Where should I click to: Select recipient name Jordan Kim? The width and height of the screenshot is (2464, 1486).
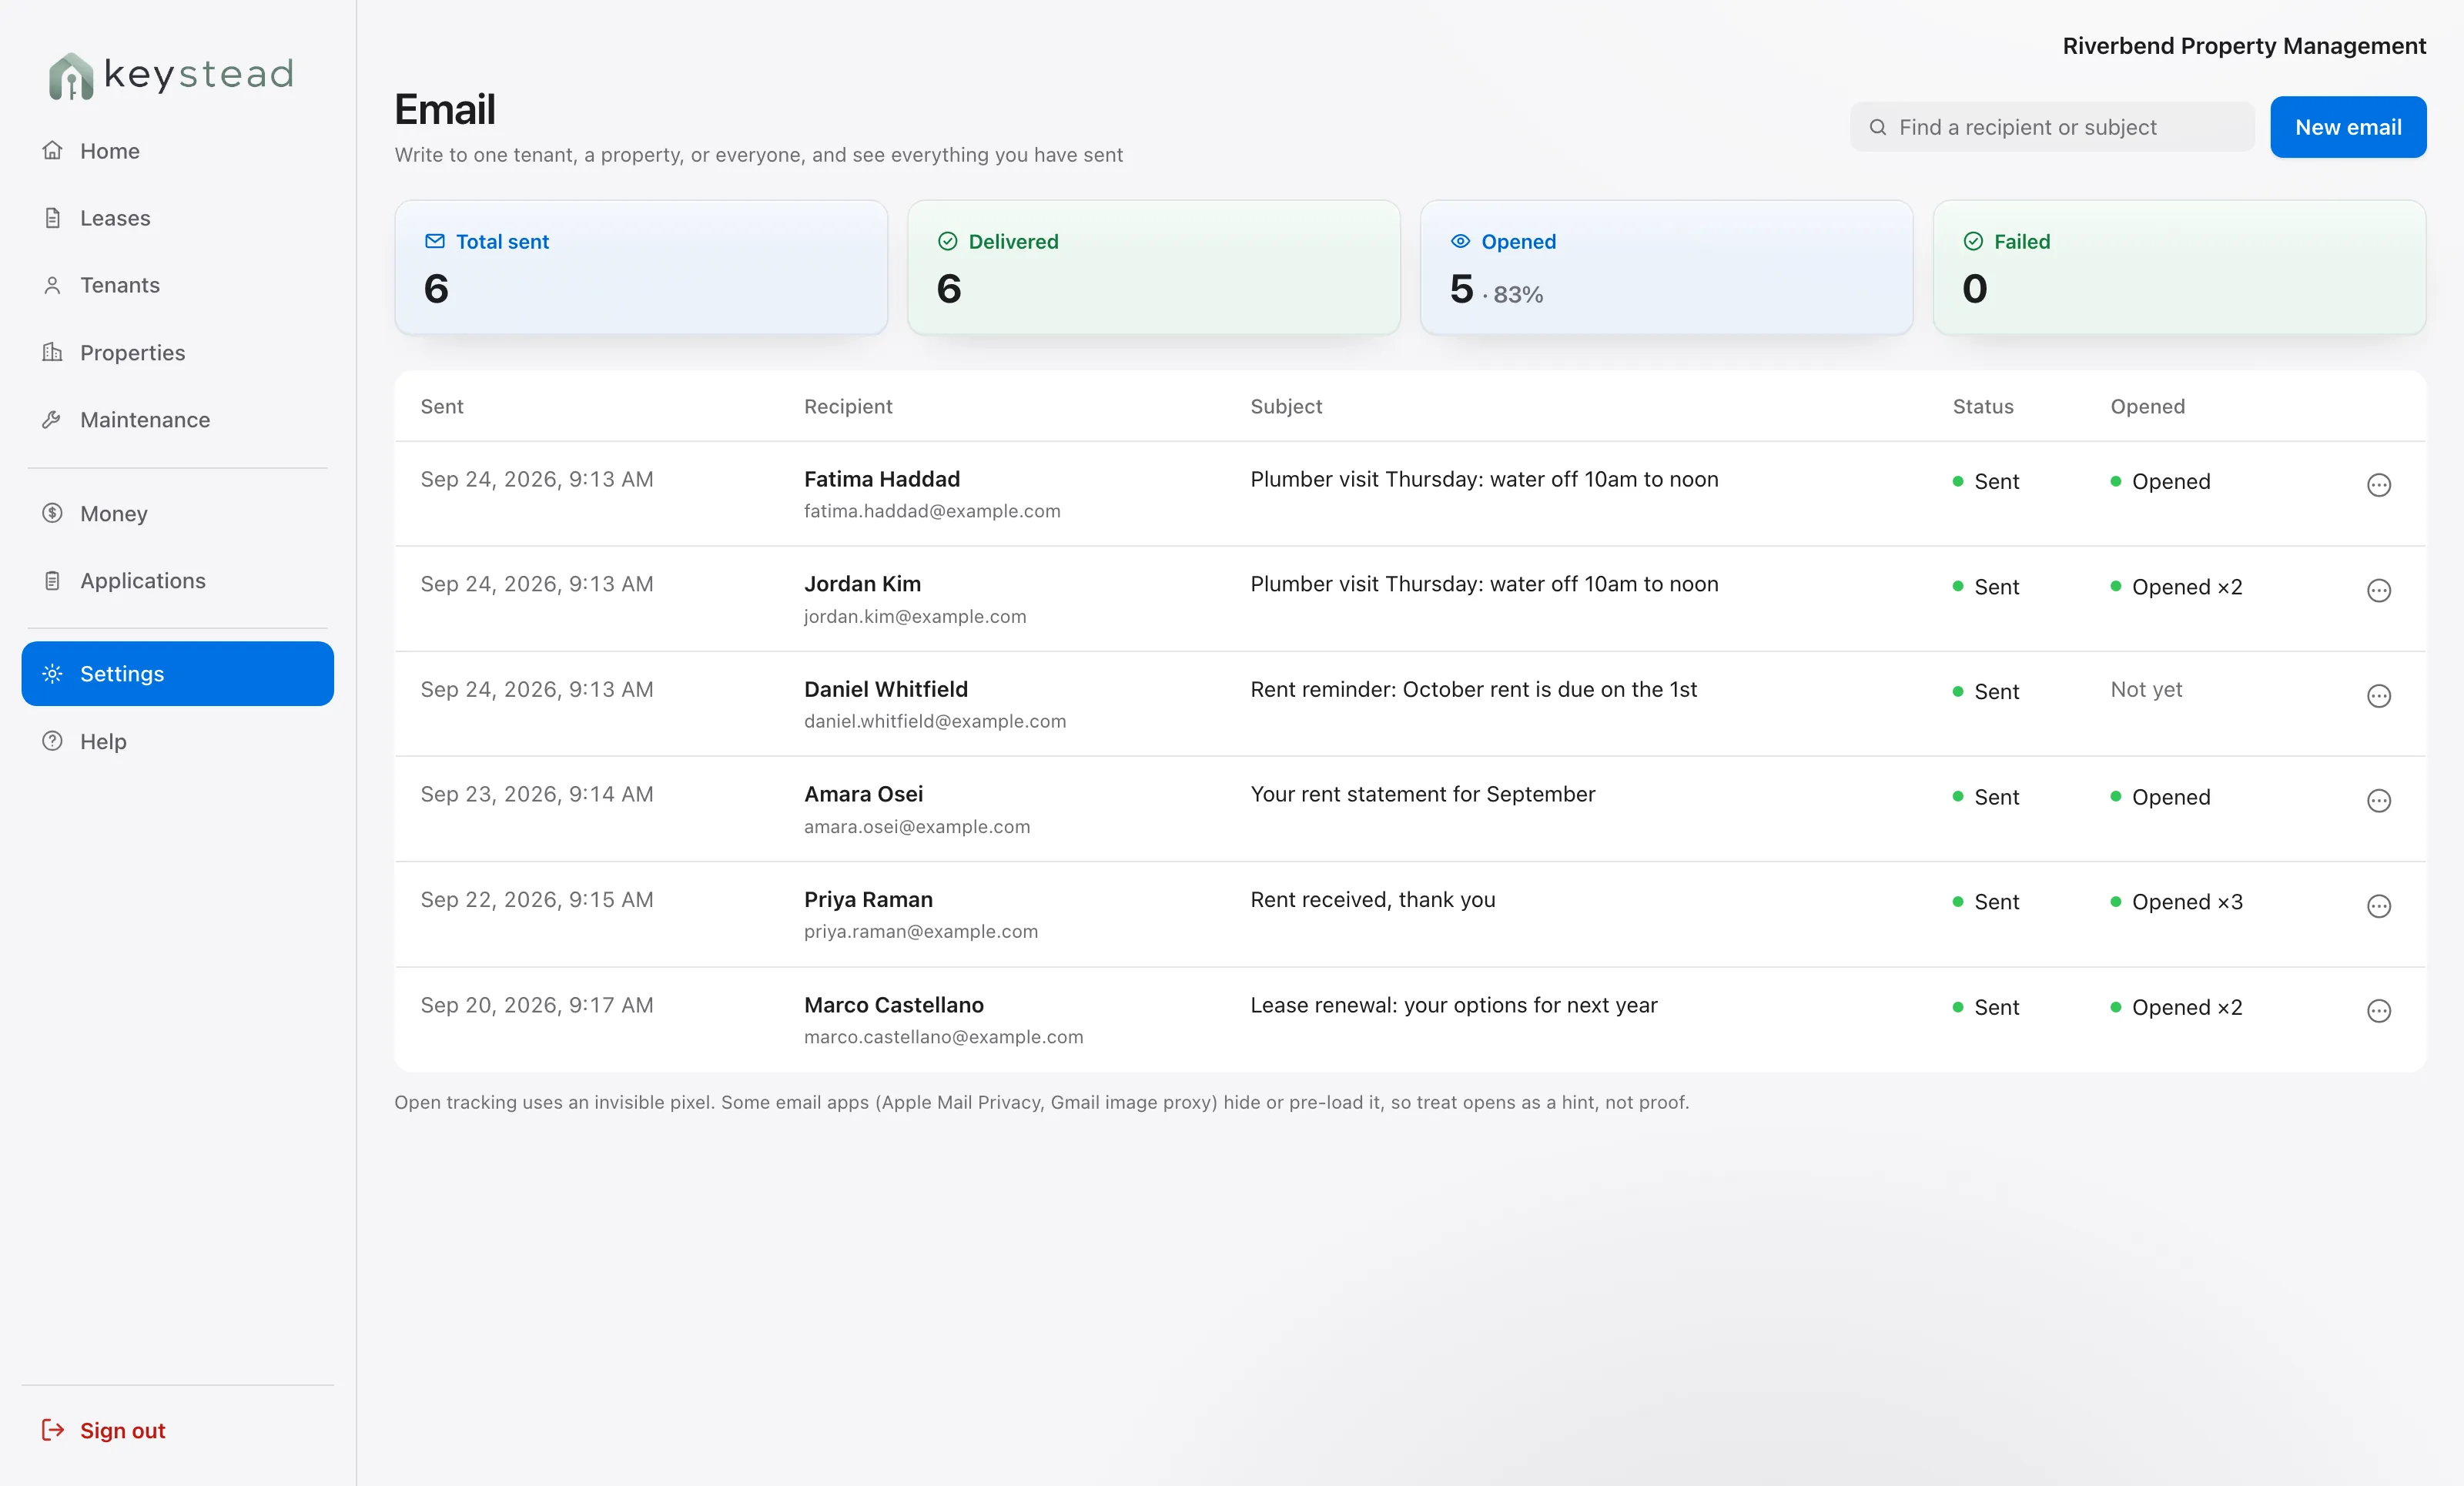(x=862, y=584)
